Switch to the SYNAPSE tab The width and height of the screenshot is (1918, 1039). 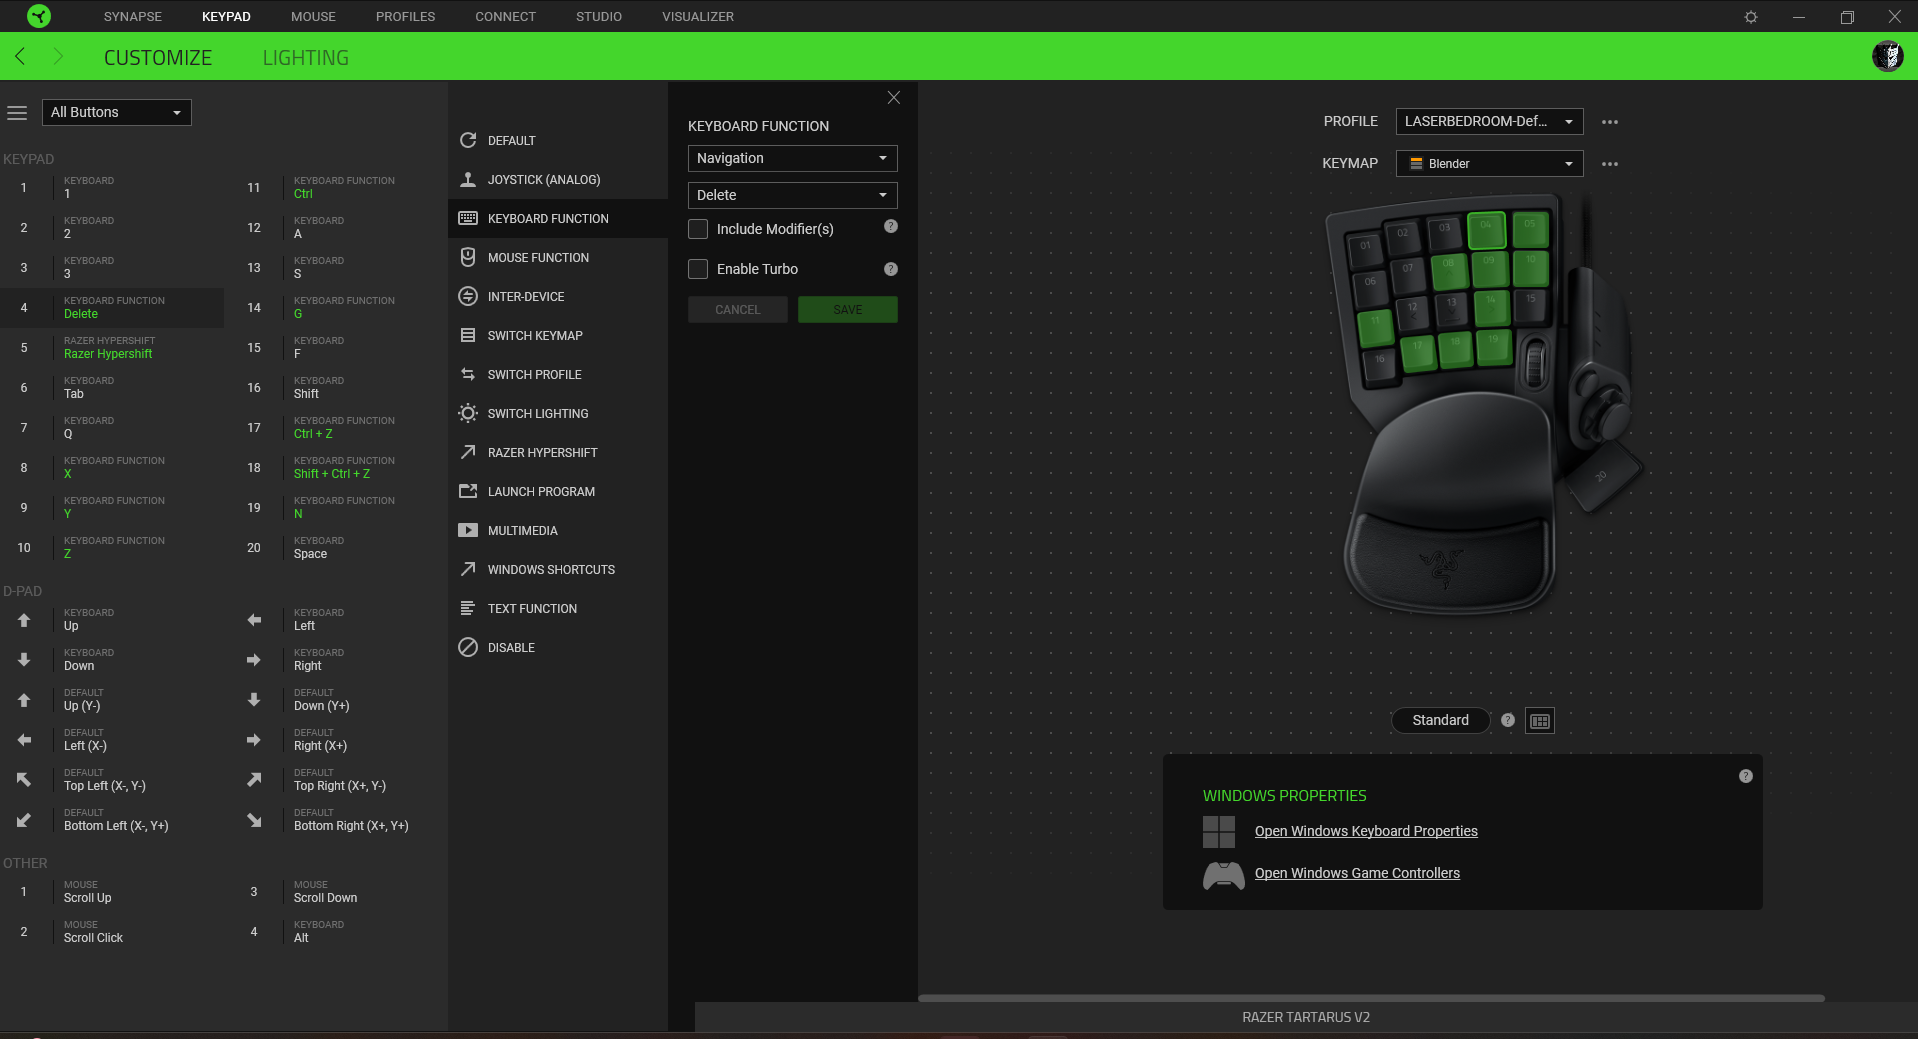click(x=133, y=16)
